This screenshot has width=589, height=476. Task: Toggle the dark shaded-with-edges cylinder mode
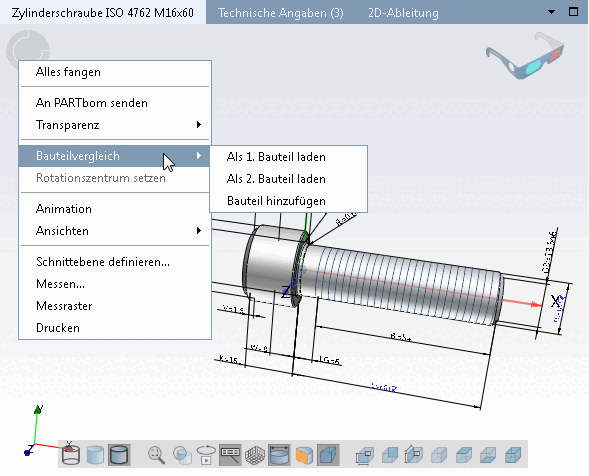119,455
